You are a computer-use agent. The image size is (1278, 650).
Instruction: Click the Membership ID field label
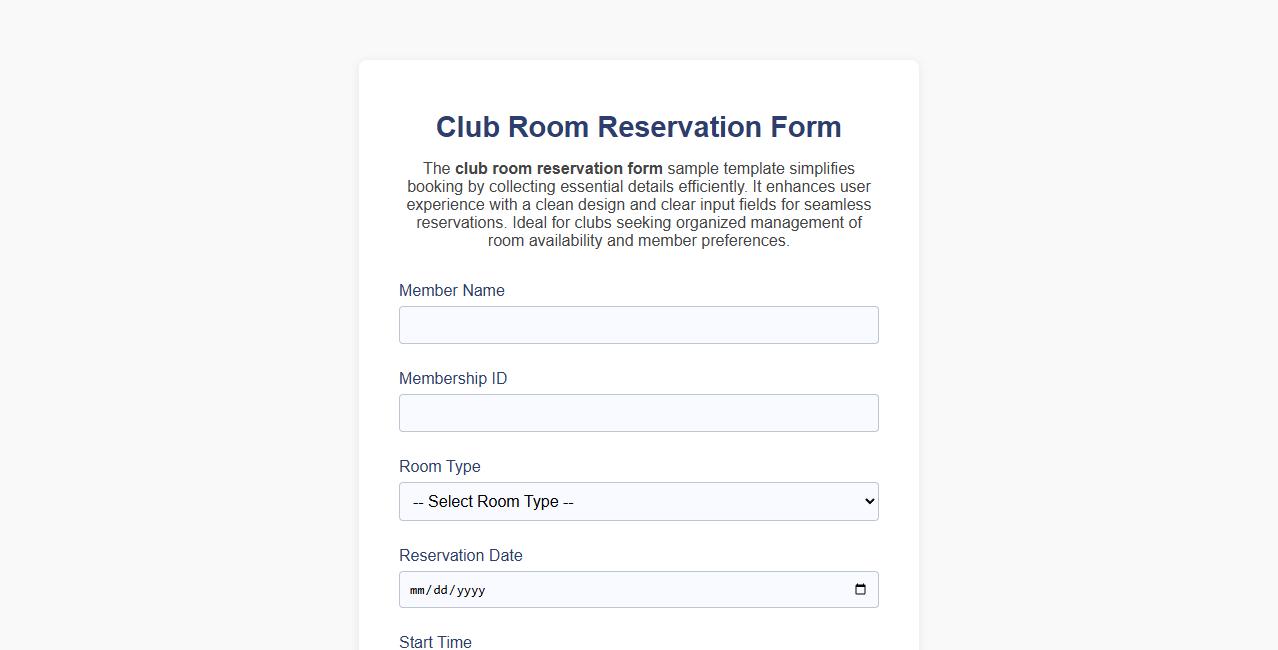pos(452,378)
